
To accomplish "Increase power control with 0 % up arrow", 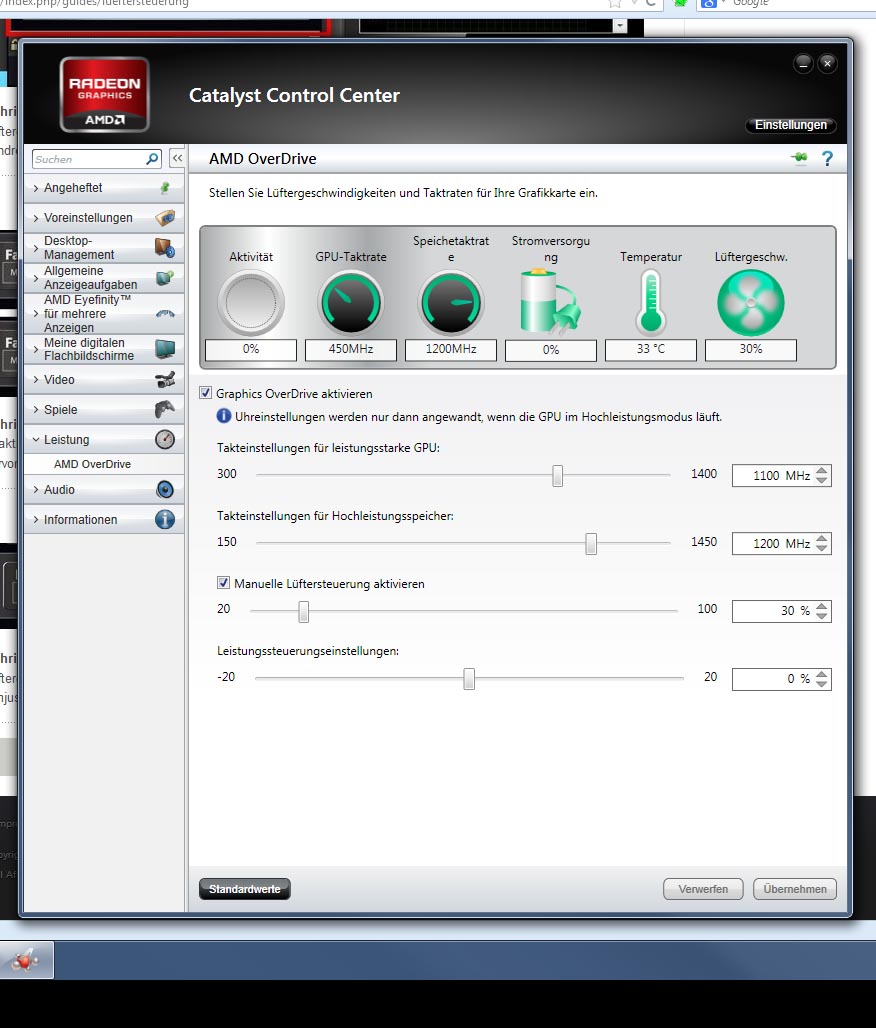I will pyautogui.click(x=822, y=674).
